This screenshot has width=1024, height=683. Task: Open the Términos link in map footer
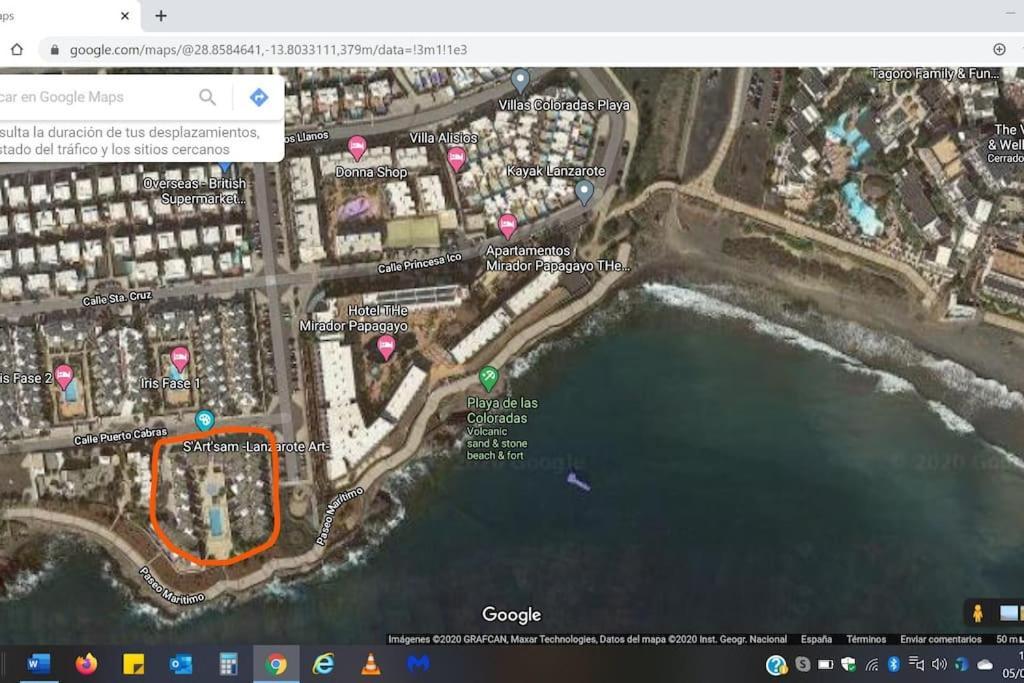(865, 639)
